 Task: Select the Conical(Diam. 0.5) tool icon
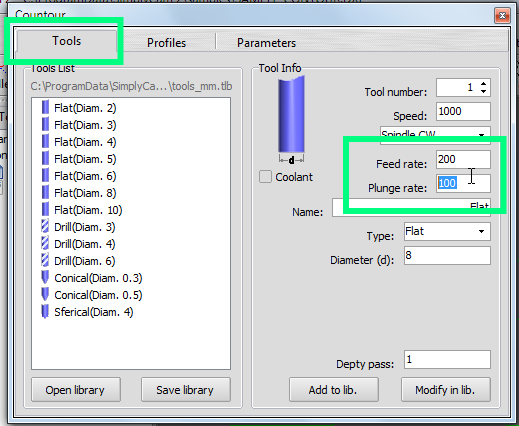click(x=45, y=295)
